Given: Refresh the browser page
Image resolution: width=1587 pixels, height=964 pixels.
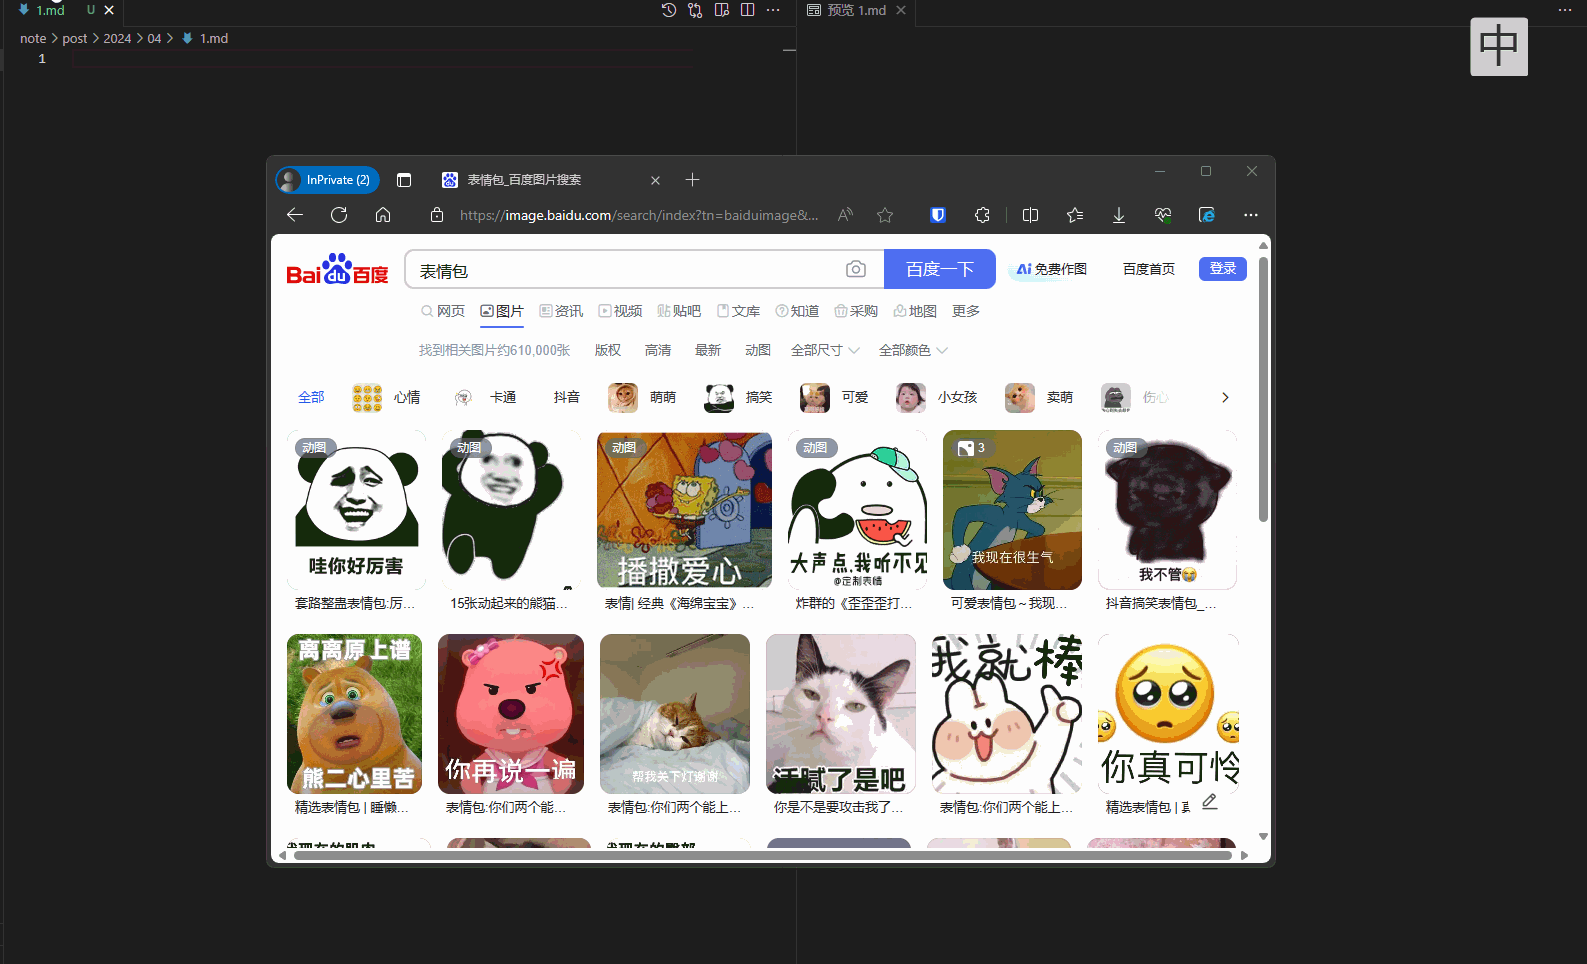Looking at the screenshot, I should tap(339, 215).
